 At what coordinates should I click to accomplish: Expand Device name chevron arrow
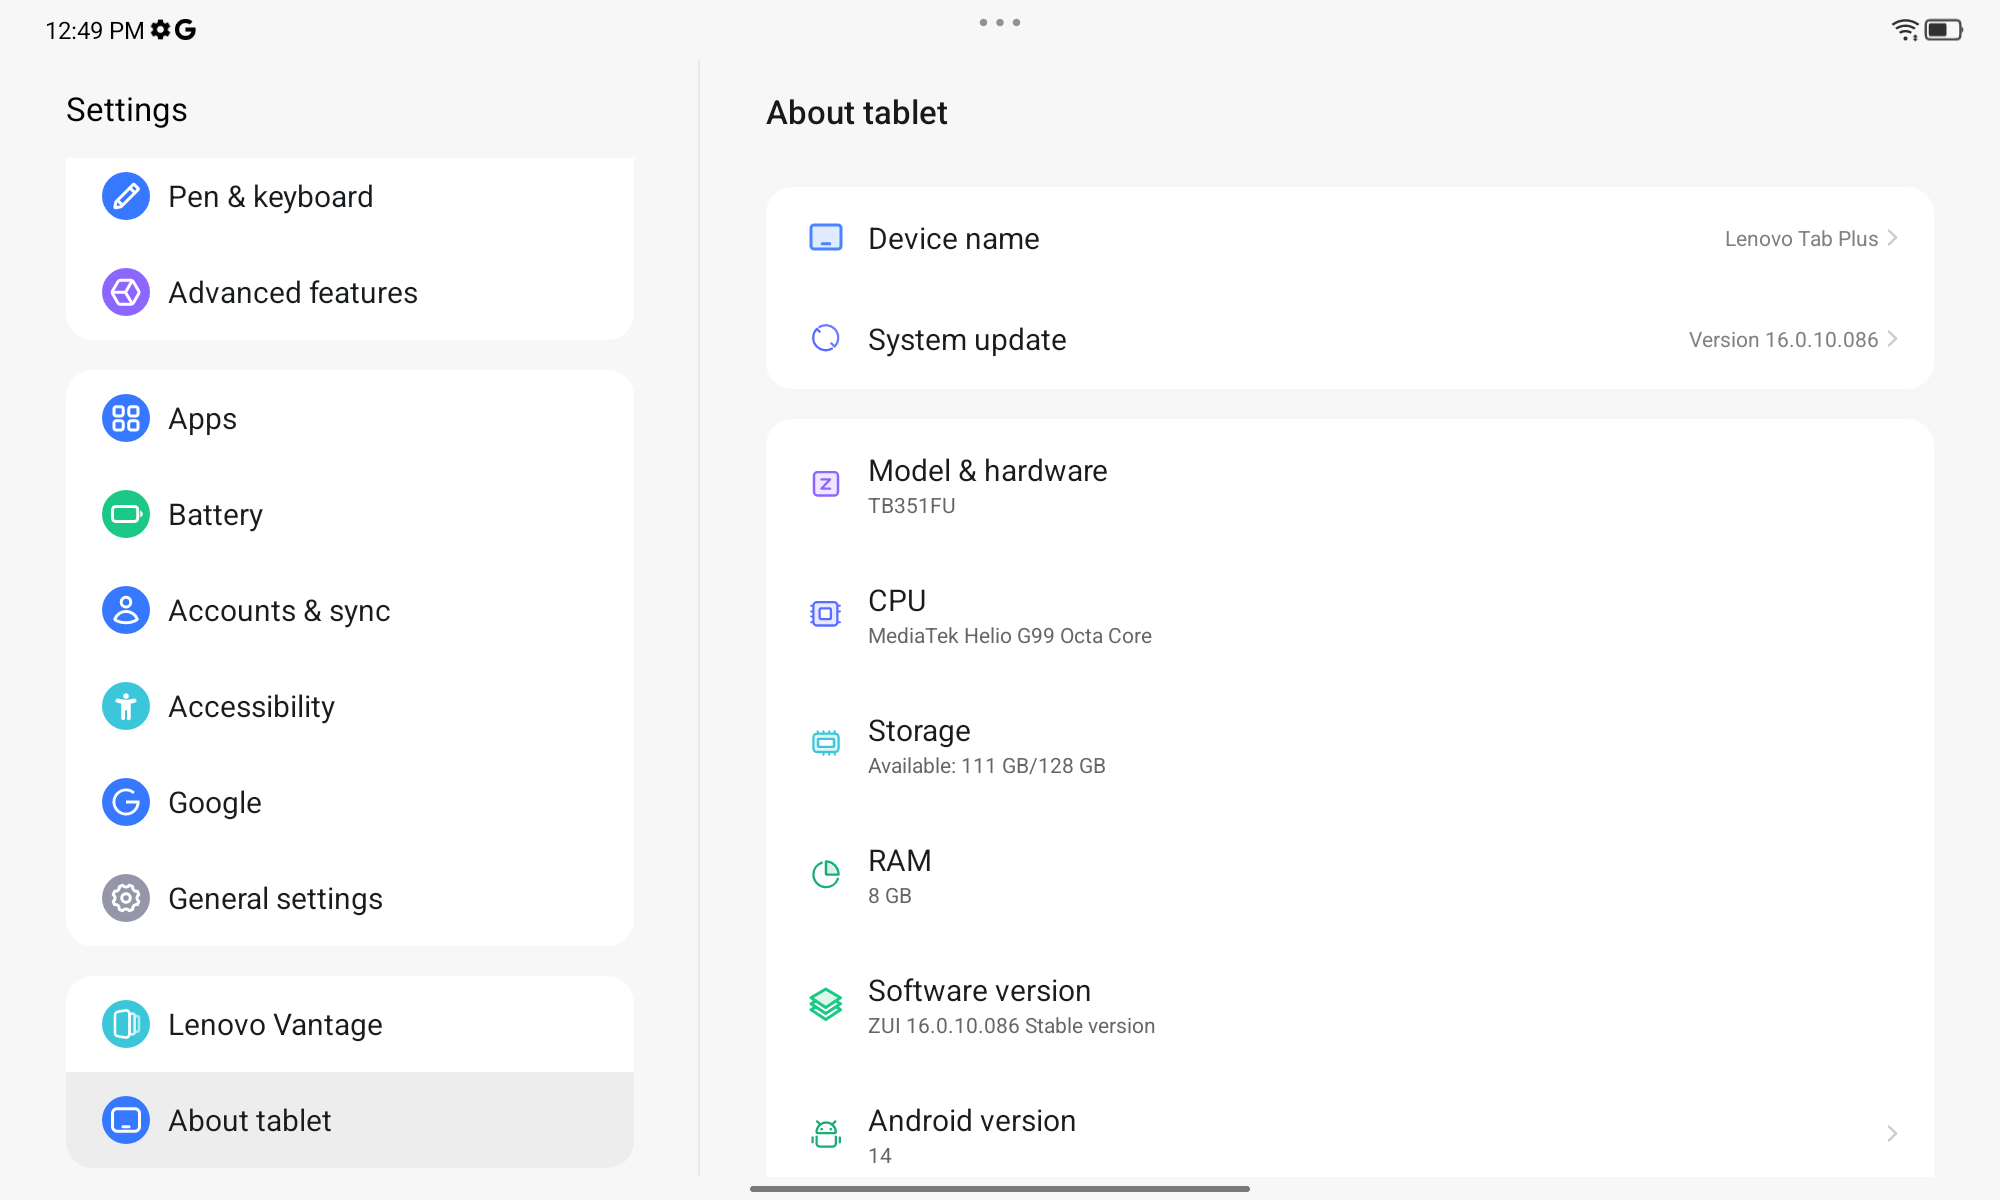point(1892,238)
